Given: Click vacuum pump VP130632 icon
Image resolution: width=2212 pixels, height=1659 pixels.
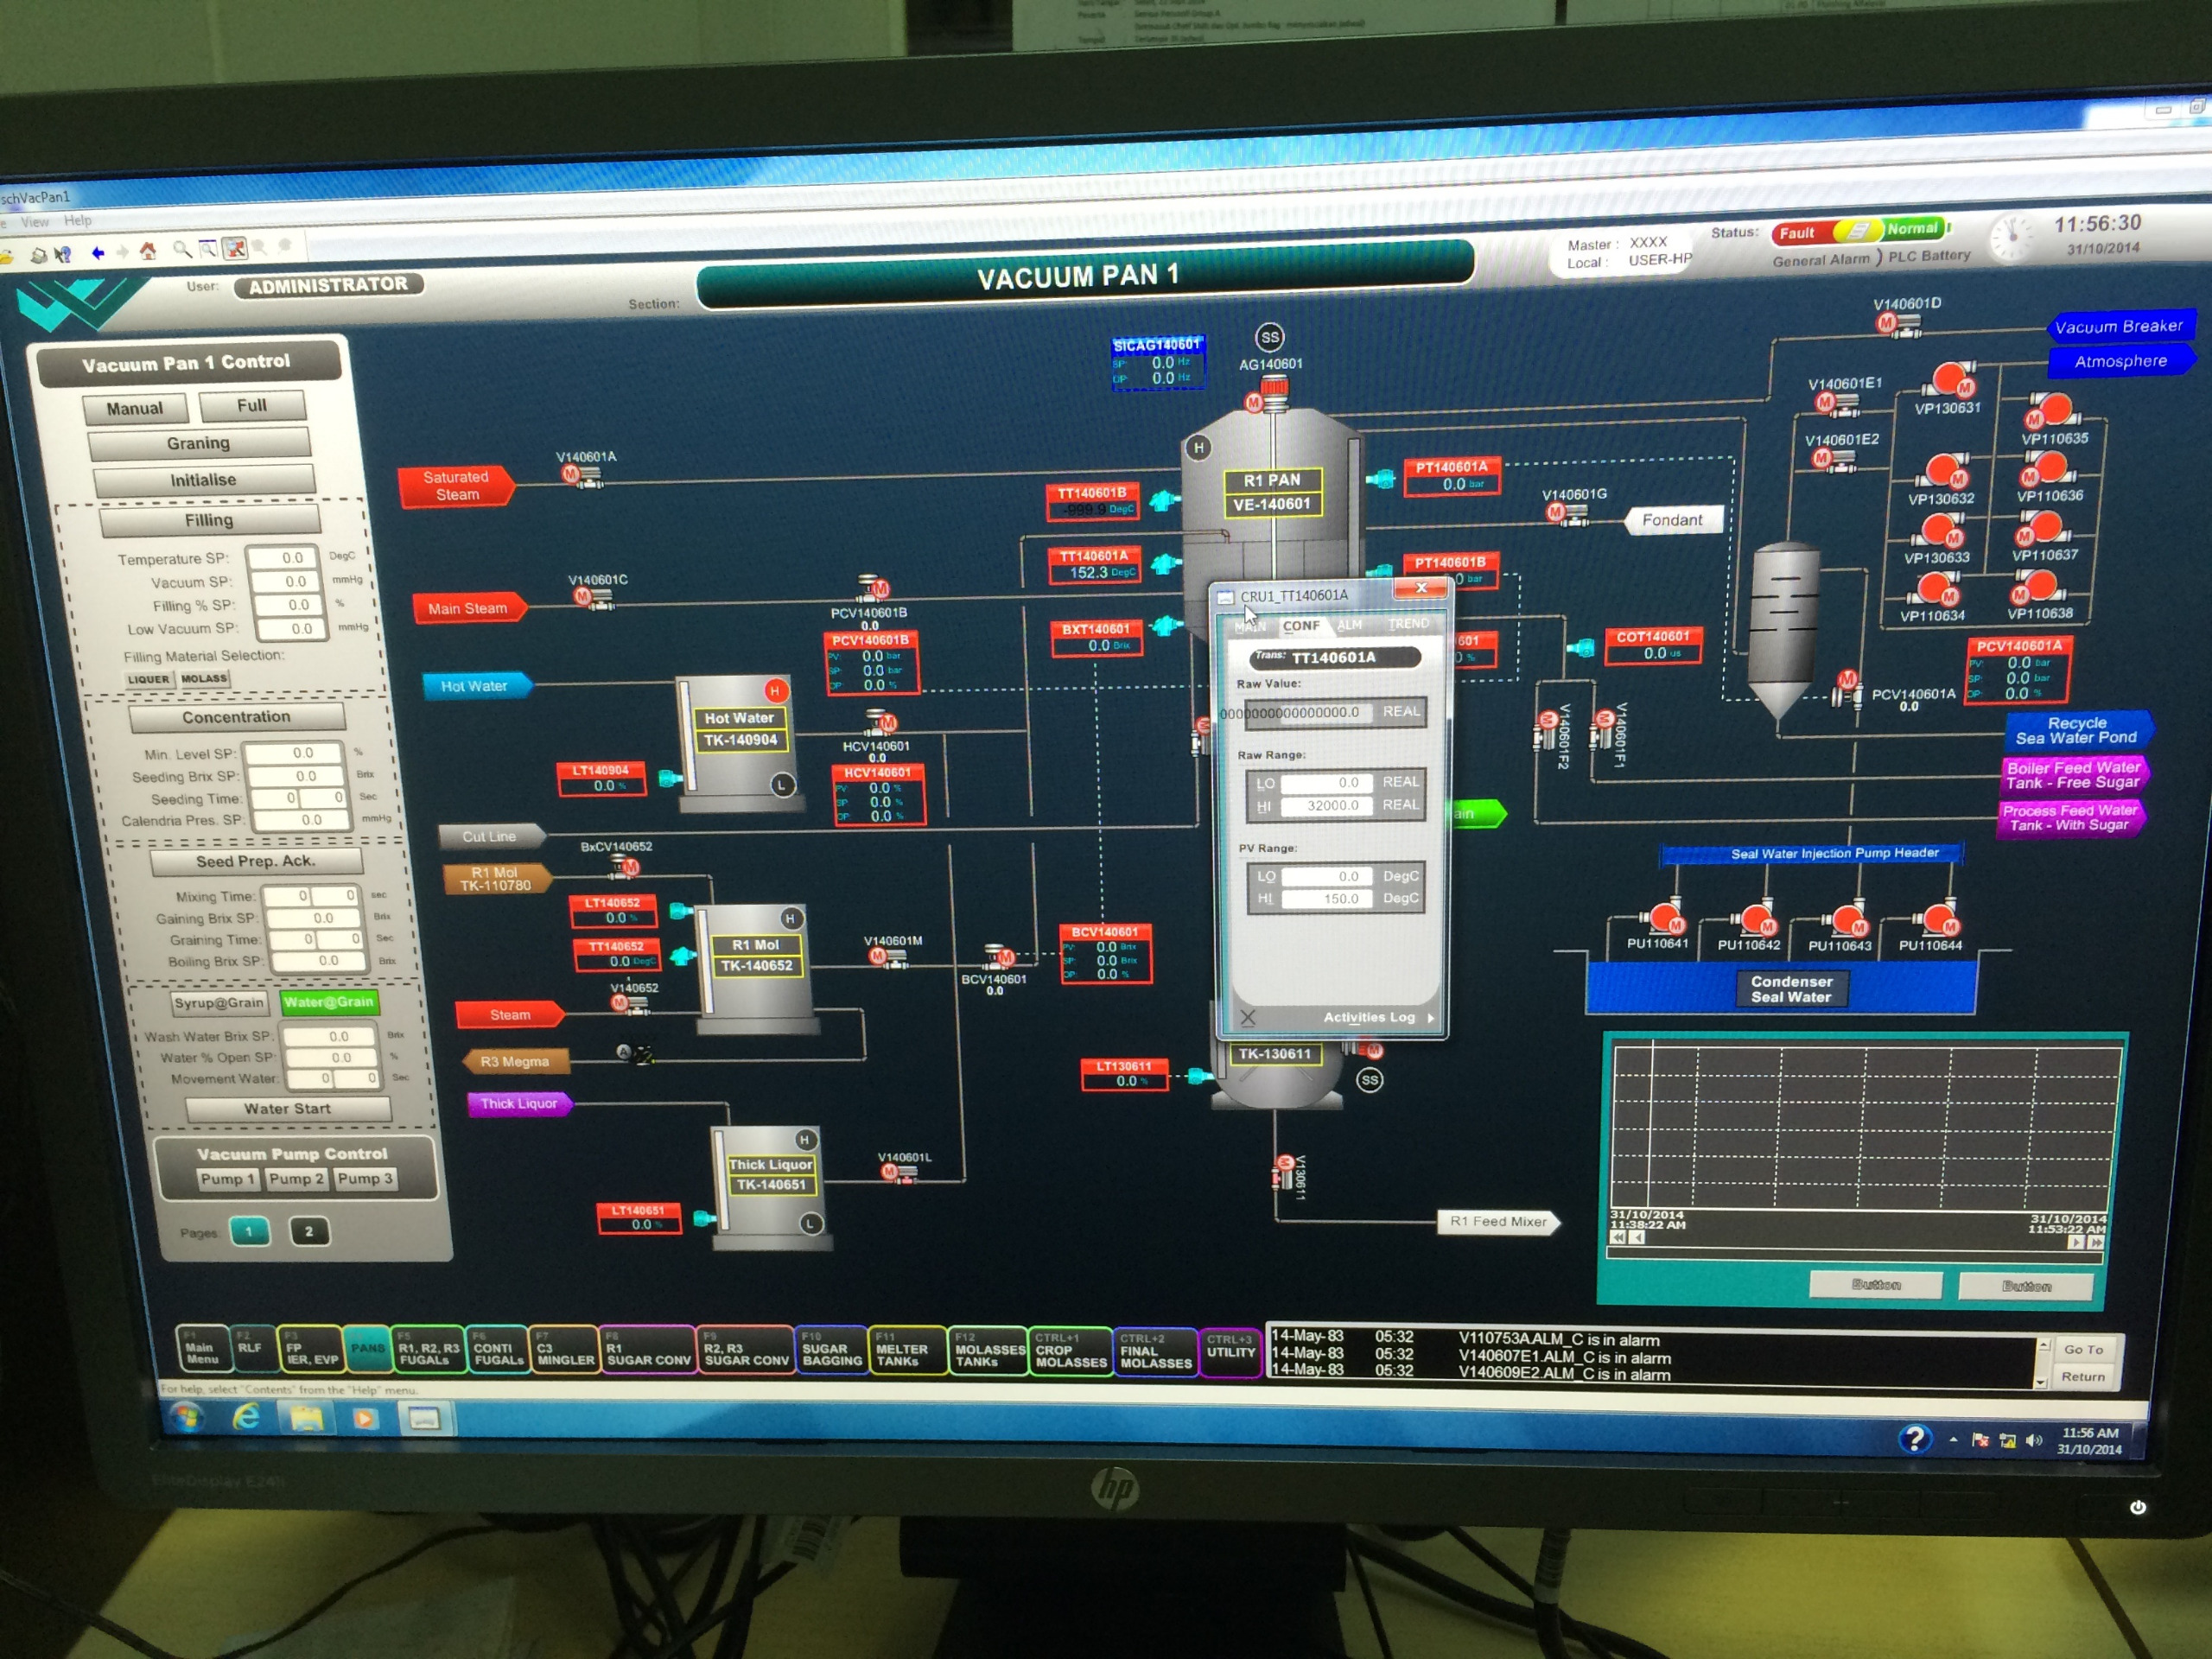Looking at the screenshot, I should [1945, 470].
